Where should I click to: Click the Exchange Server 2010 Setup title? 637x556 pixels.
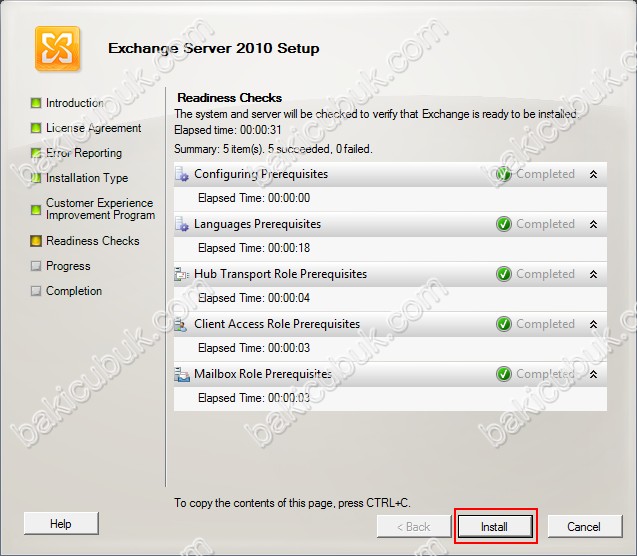[214, 48]
